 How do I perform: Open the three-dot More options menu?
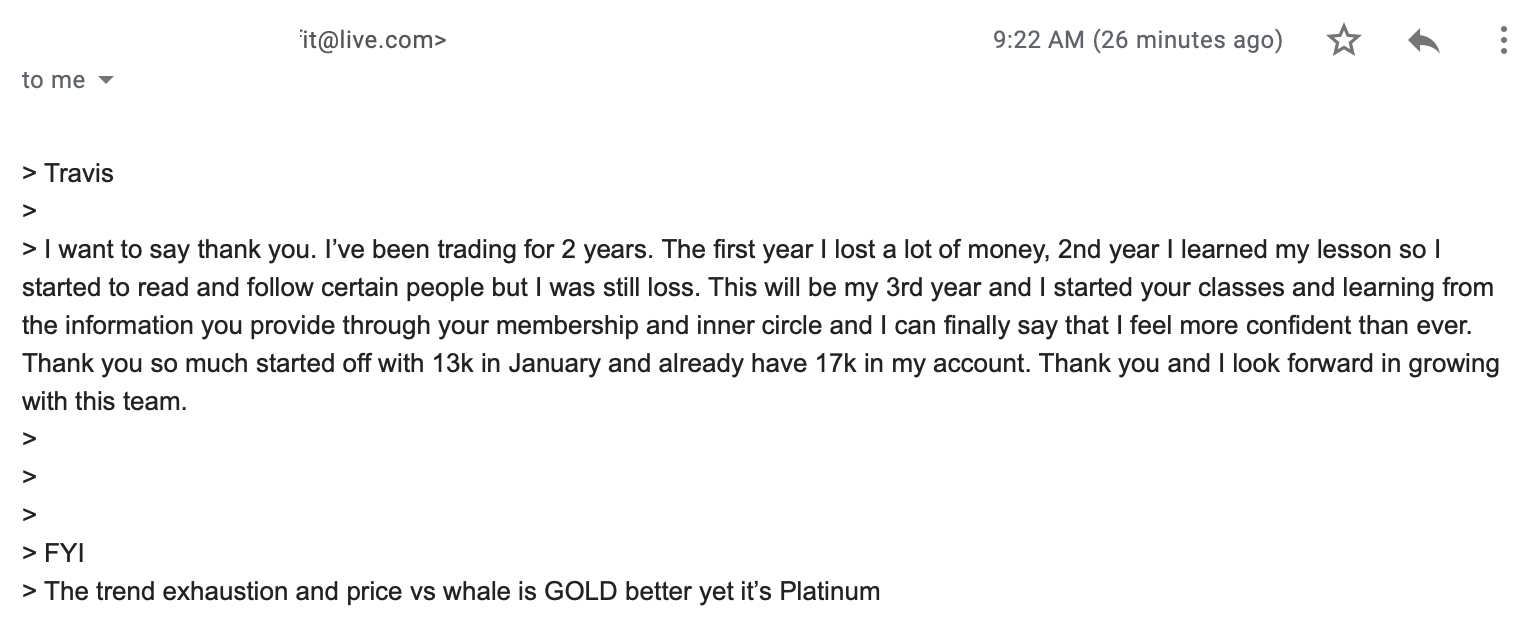coord(1503,41)
